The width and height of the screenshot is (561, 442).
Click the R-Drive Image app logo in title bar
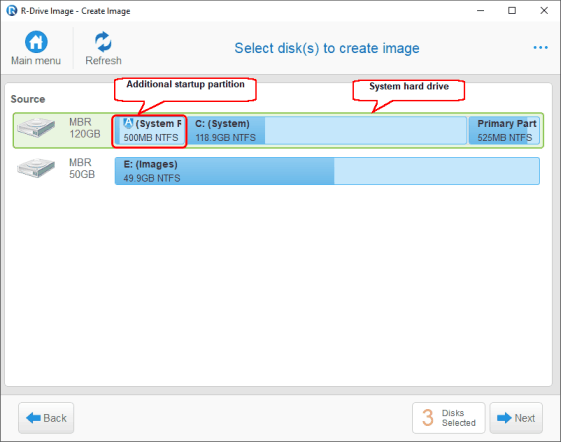[x=11, y=11]
